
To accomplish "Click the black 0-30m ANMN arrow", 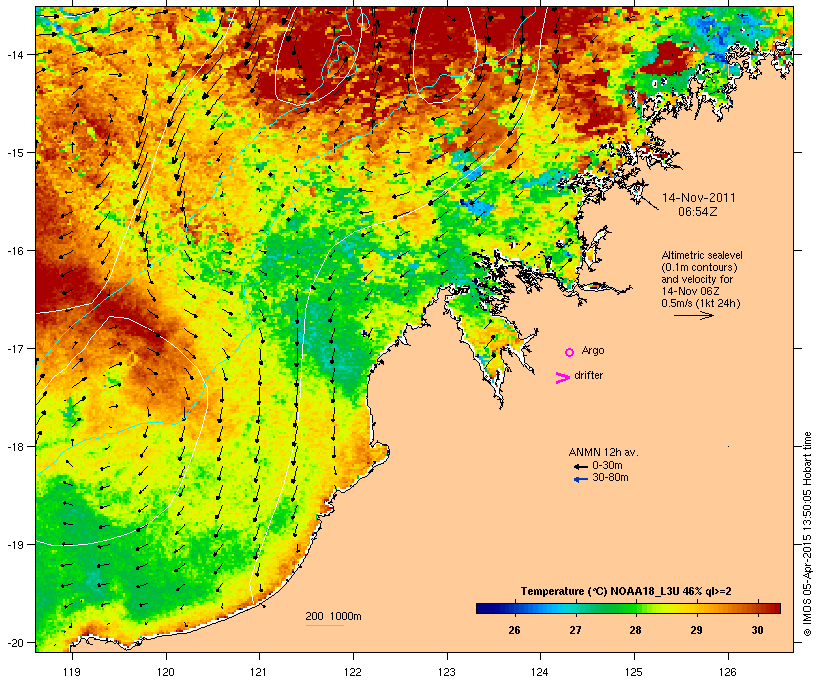I will pyautogui.click(x=580, y=467).
